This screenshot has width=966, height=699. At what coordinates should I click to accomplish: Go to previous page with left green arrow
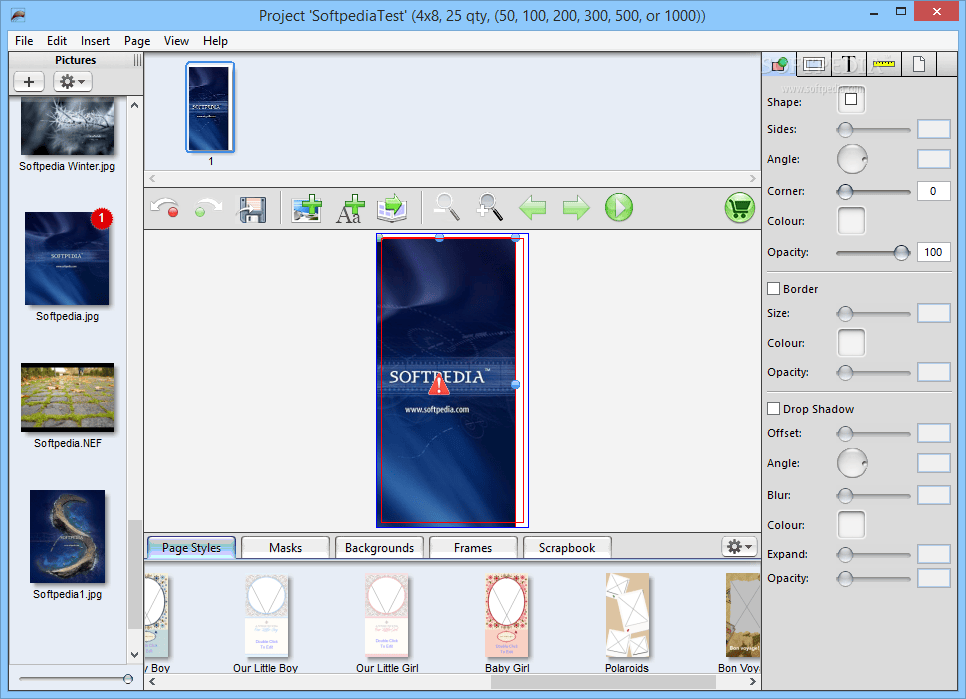pyautogui.click(x=532, y=208)
